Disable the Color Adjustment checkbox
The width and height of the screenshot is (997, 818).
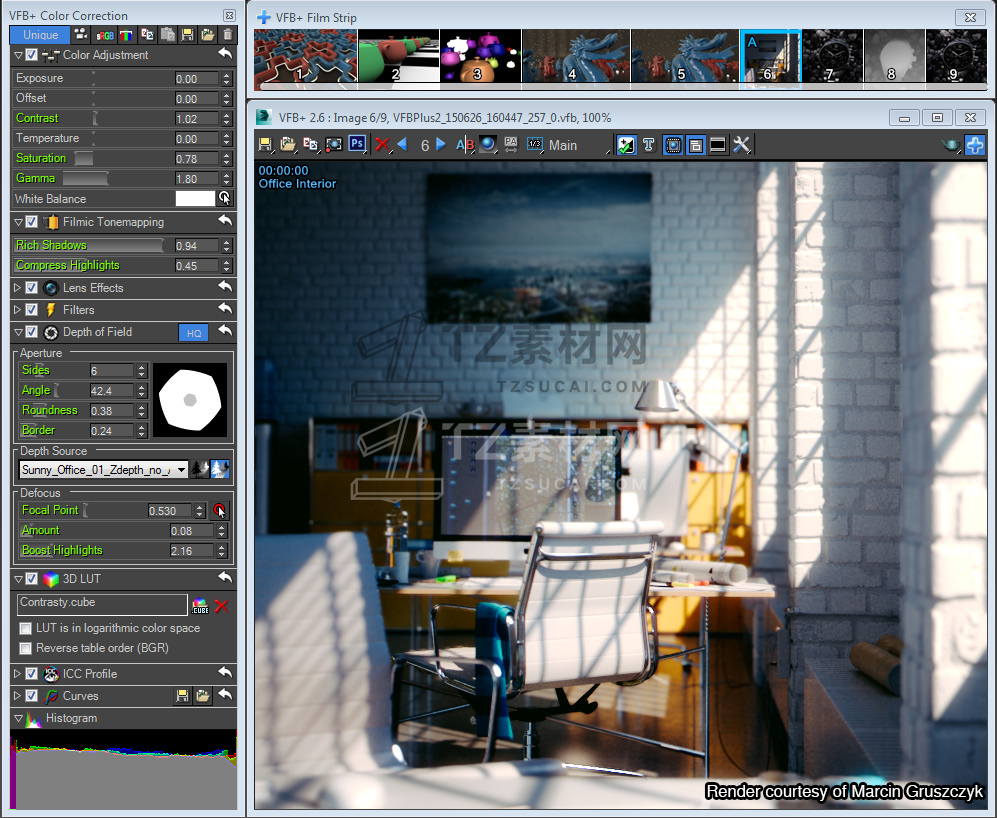tap(31, 55)
